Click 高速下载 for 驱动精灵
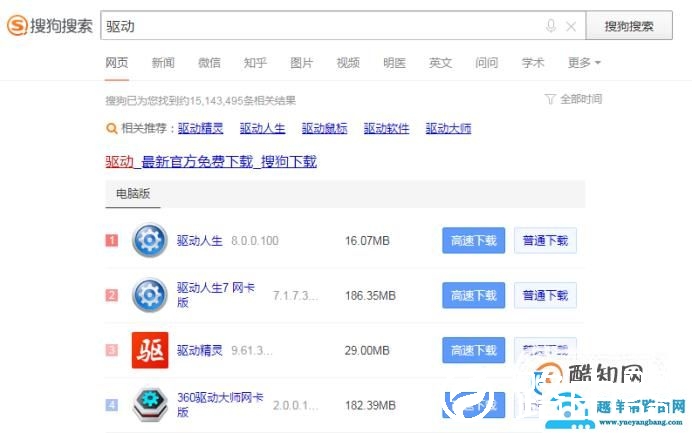This screenshot has height=433, width=692. point(474,350)
